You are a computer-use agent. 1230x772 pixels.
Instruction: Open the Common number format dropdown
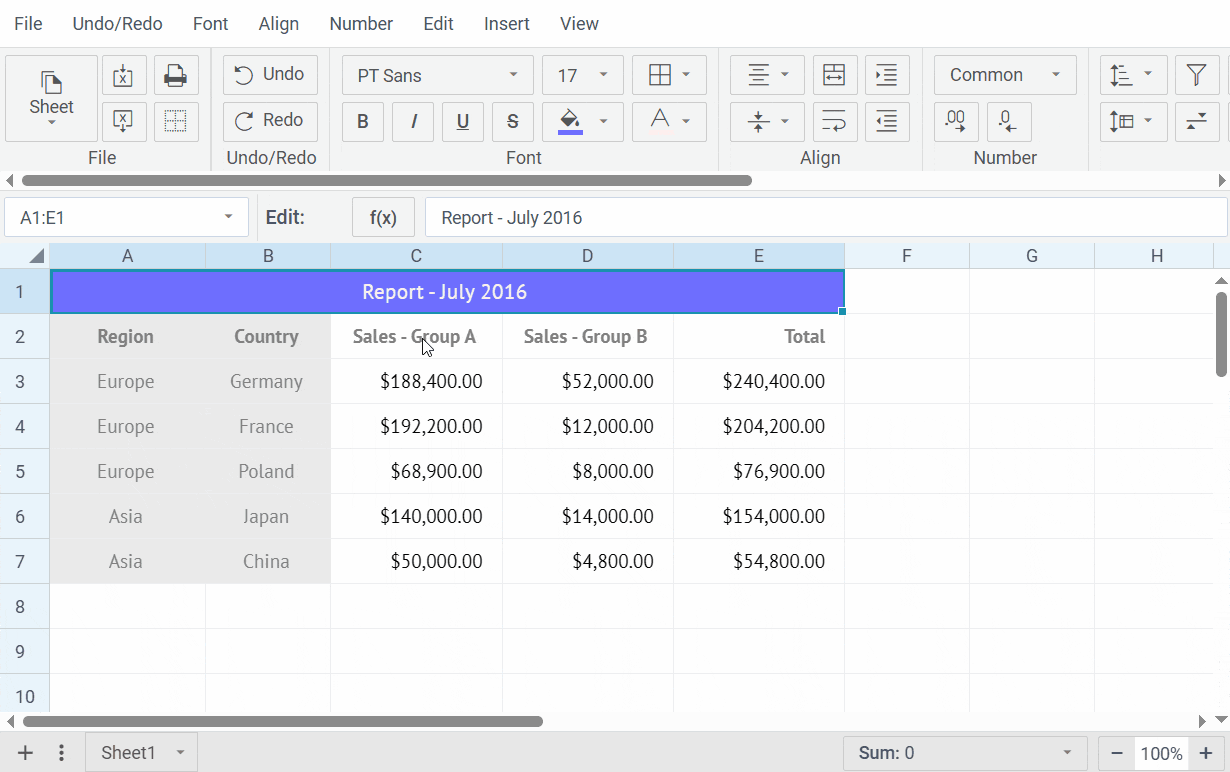1004,75
